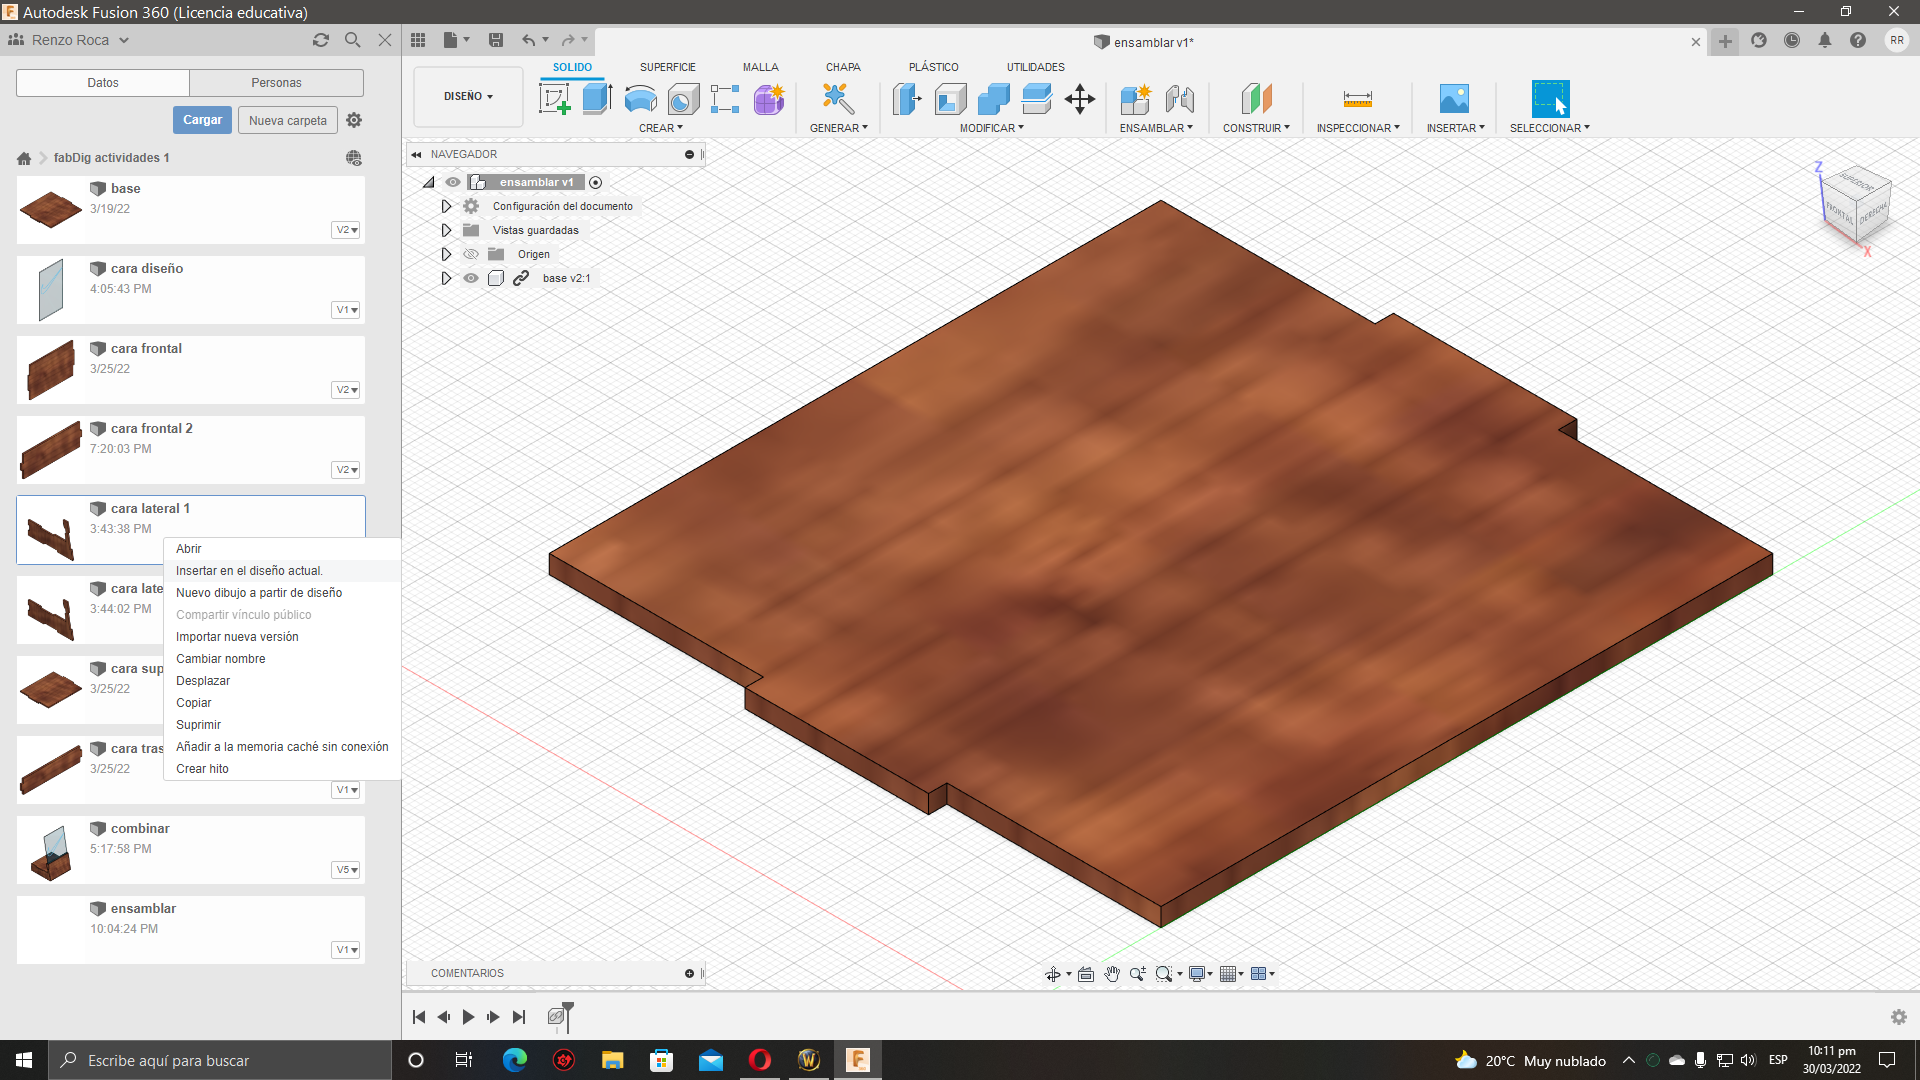Select the Hole tool icon
Image resolution: width=1920 pixels, height=1080 pixels.
[683, 99]
